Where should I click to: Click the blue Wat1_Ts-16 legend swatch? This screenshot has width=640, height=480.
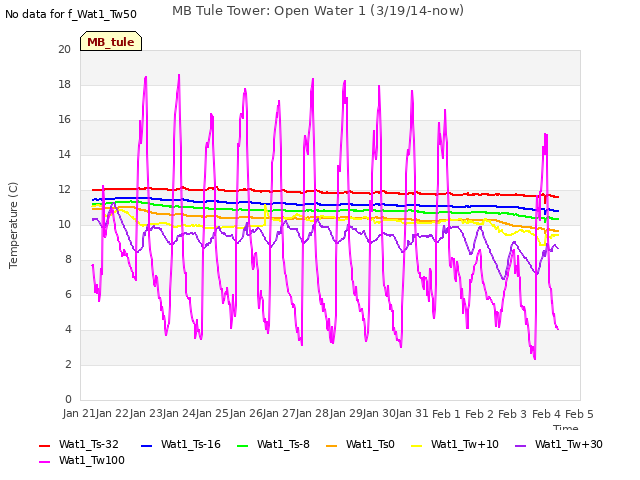[x=147, y=445]
